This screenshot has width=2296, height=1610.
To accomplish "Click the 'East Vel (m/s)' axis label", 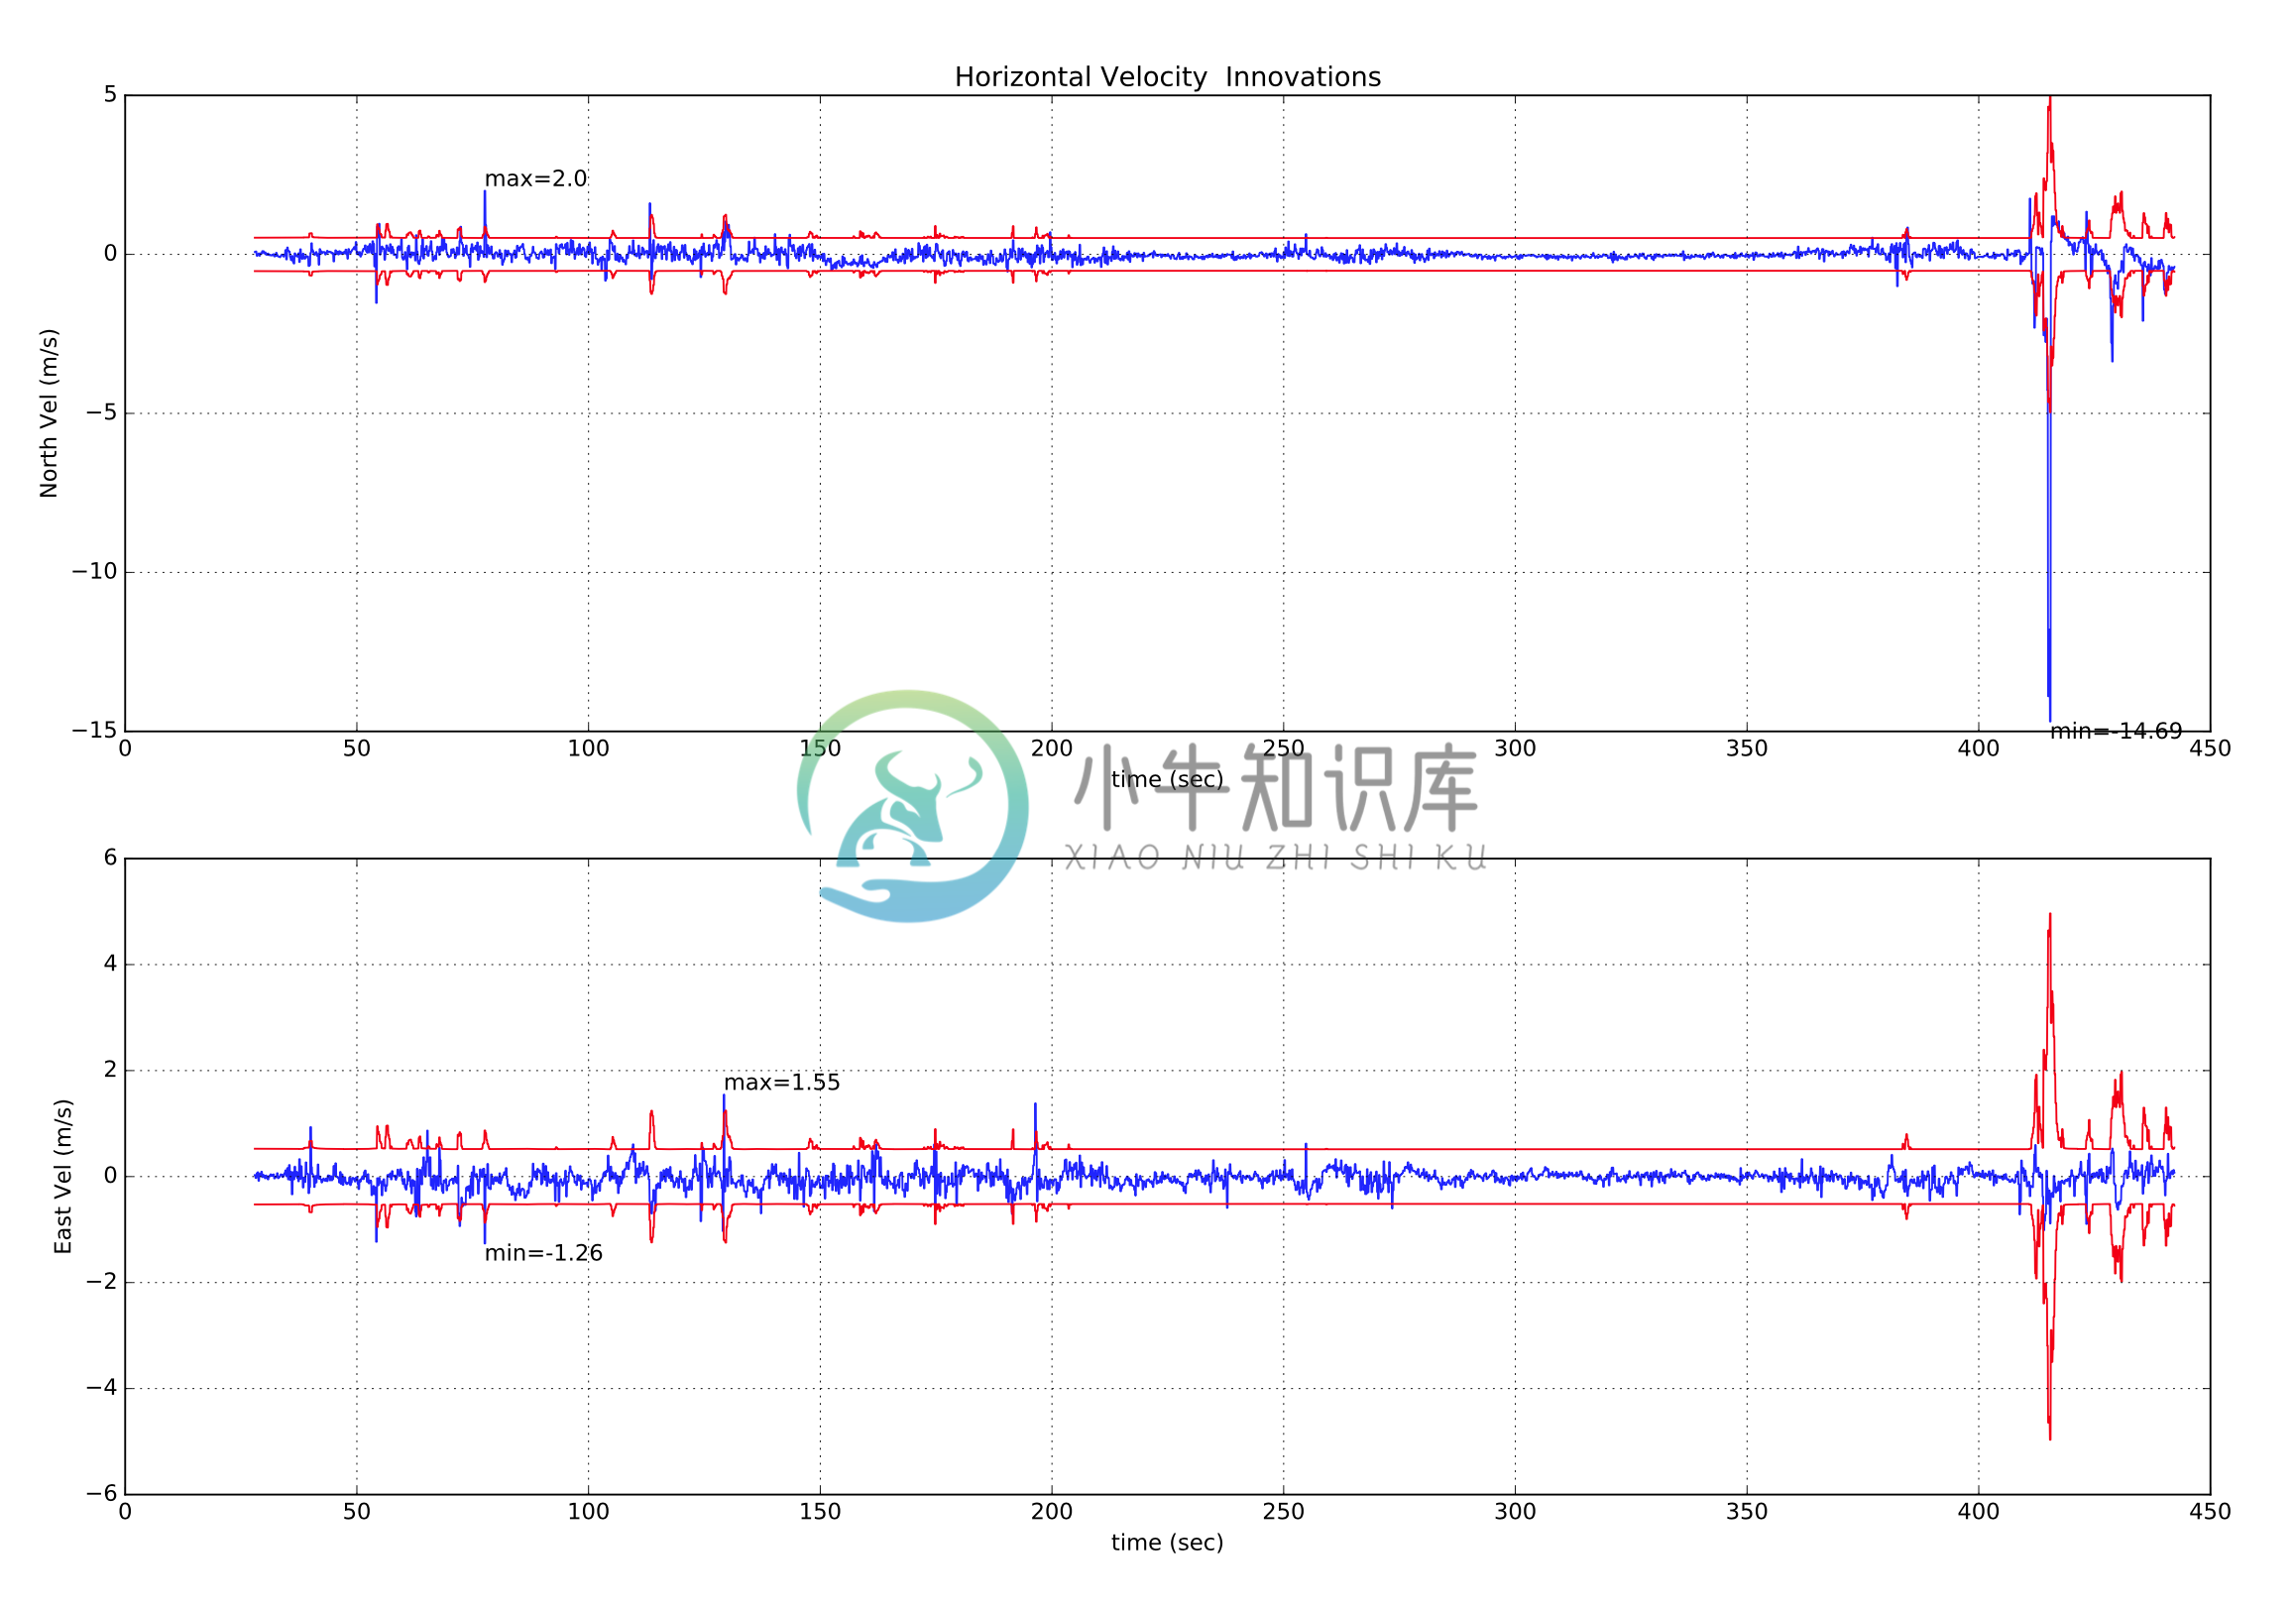I will coord(63,1176).
